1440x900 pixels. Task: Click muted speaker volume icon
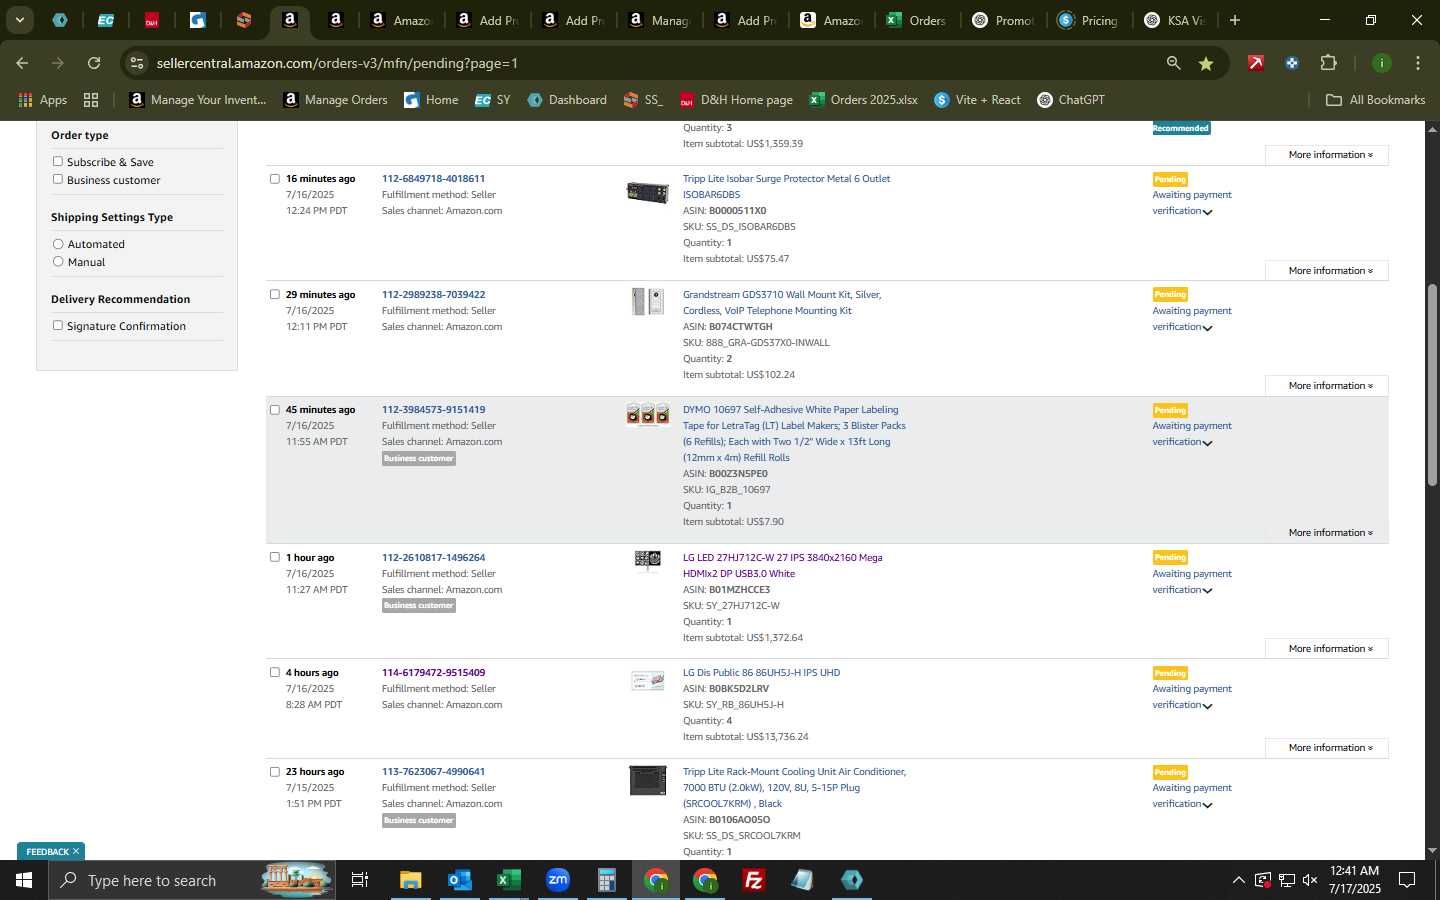1310,880
